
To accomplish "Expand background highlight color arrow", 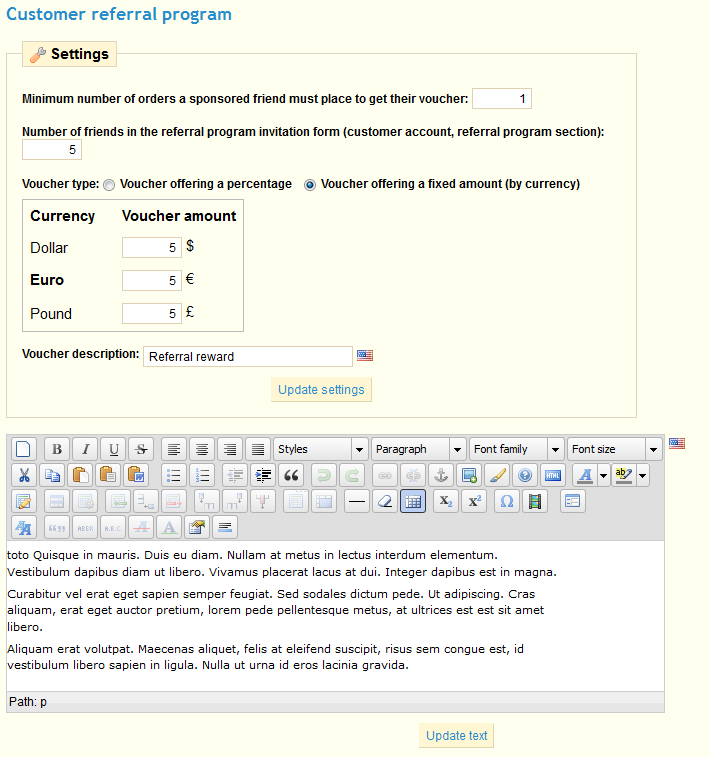I will point(643,476).
